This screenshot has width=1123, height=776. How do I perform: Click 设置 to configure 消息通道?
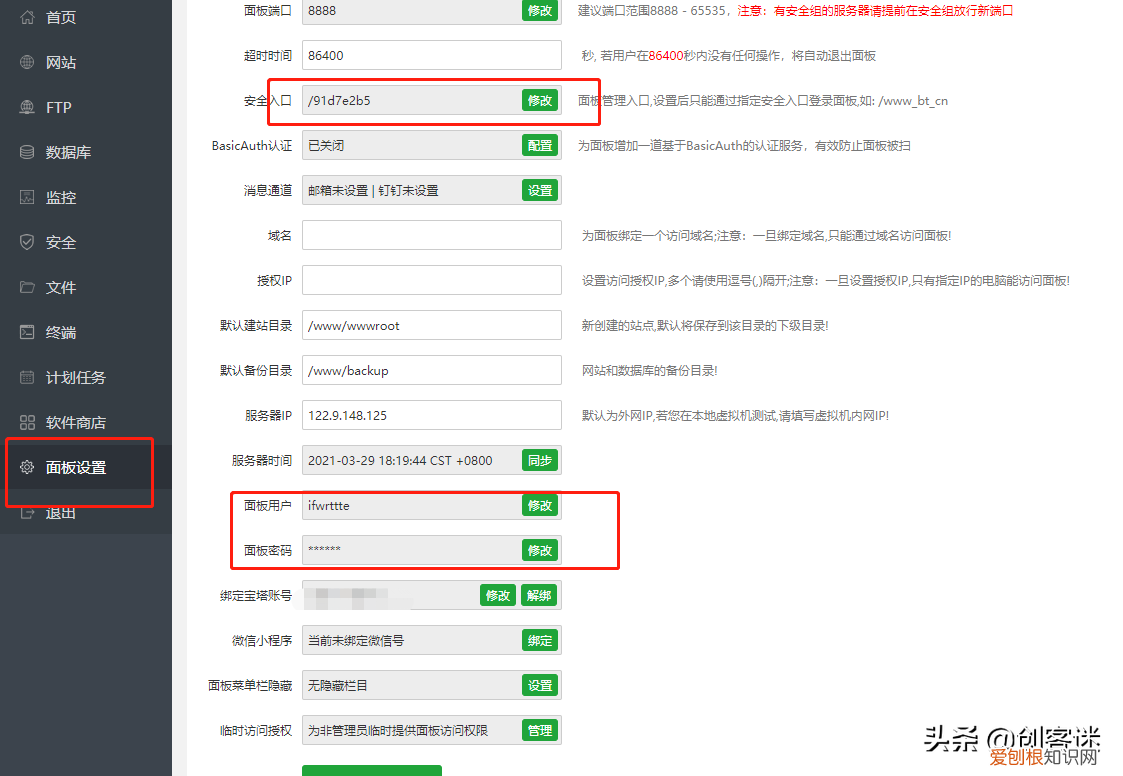click(x=539, y=189)
